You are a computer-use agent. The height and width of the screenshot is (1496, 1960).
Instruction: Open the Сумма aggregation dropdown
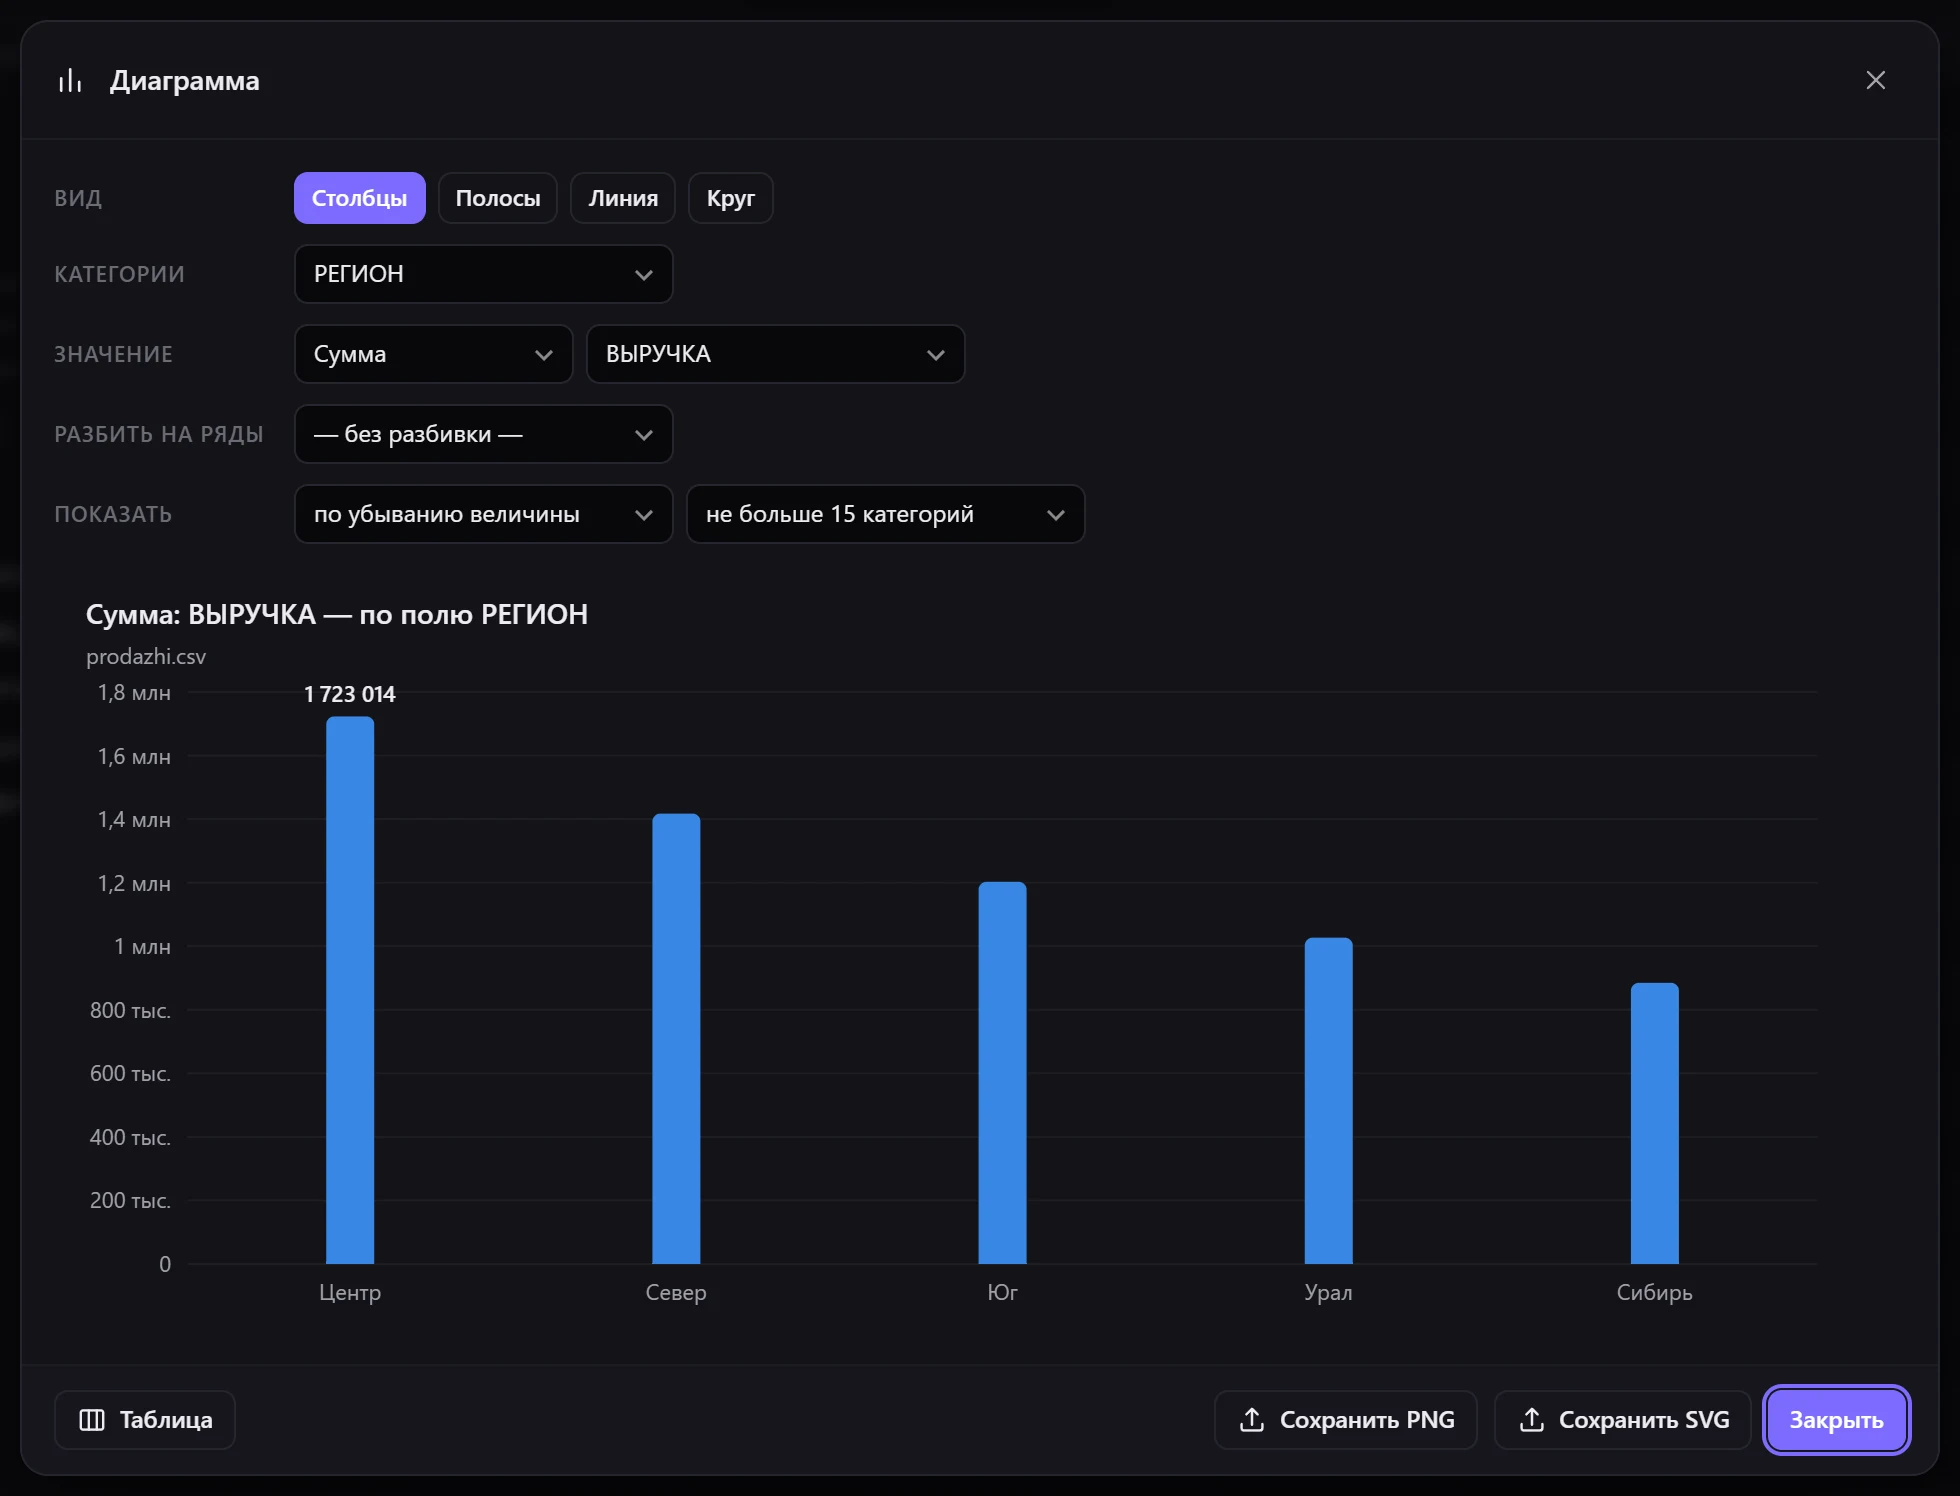coord(433,354)
